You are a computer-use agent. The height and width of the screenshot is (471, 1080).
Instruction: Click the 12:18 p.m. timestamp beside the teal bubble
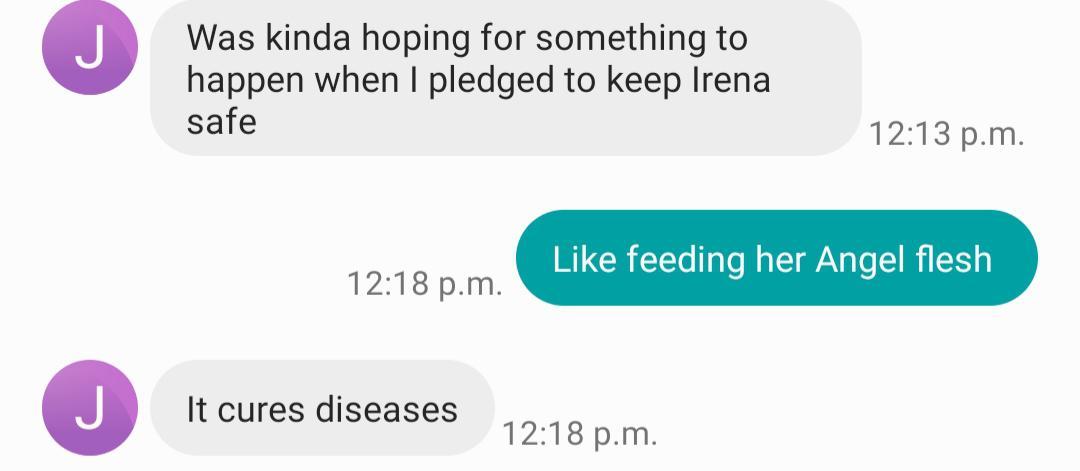pyautogui.click(x=424, y=283)
